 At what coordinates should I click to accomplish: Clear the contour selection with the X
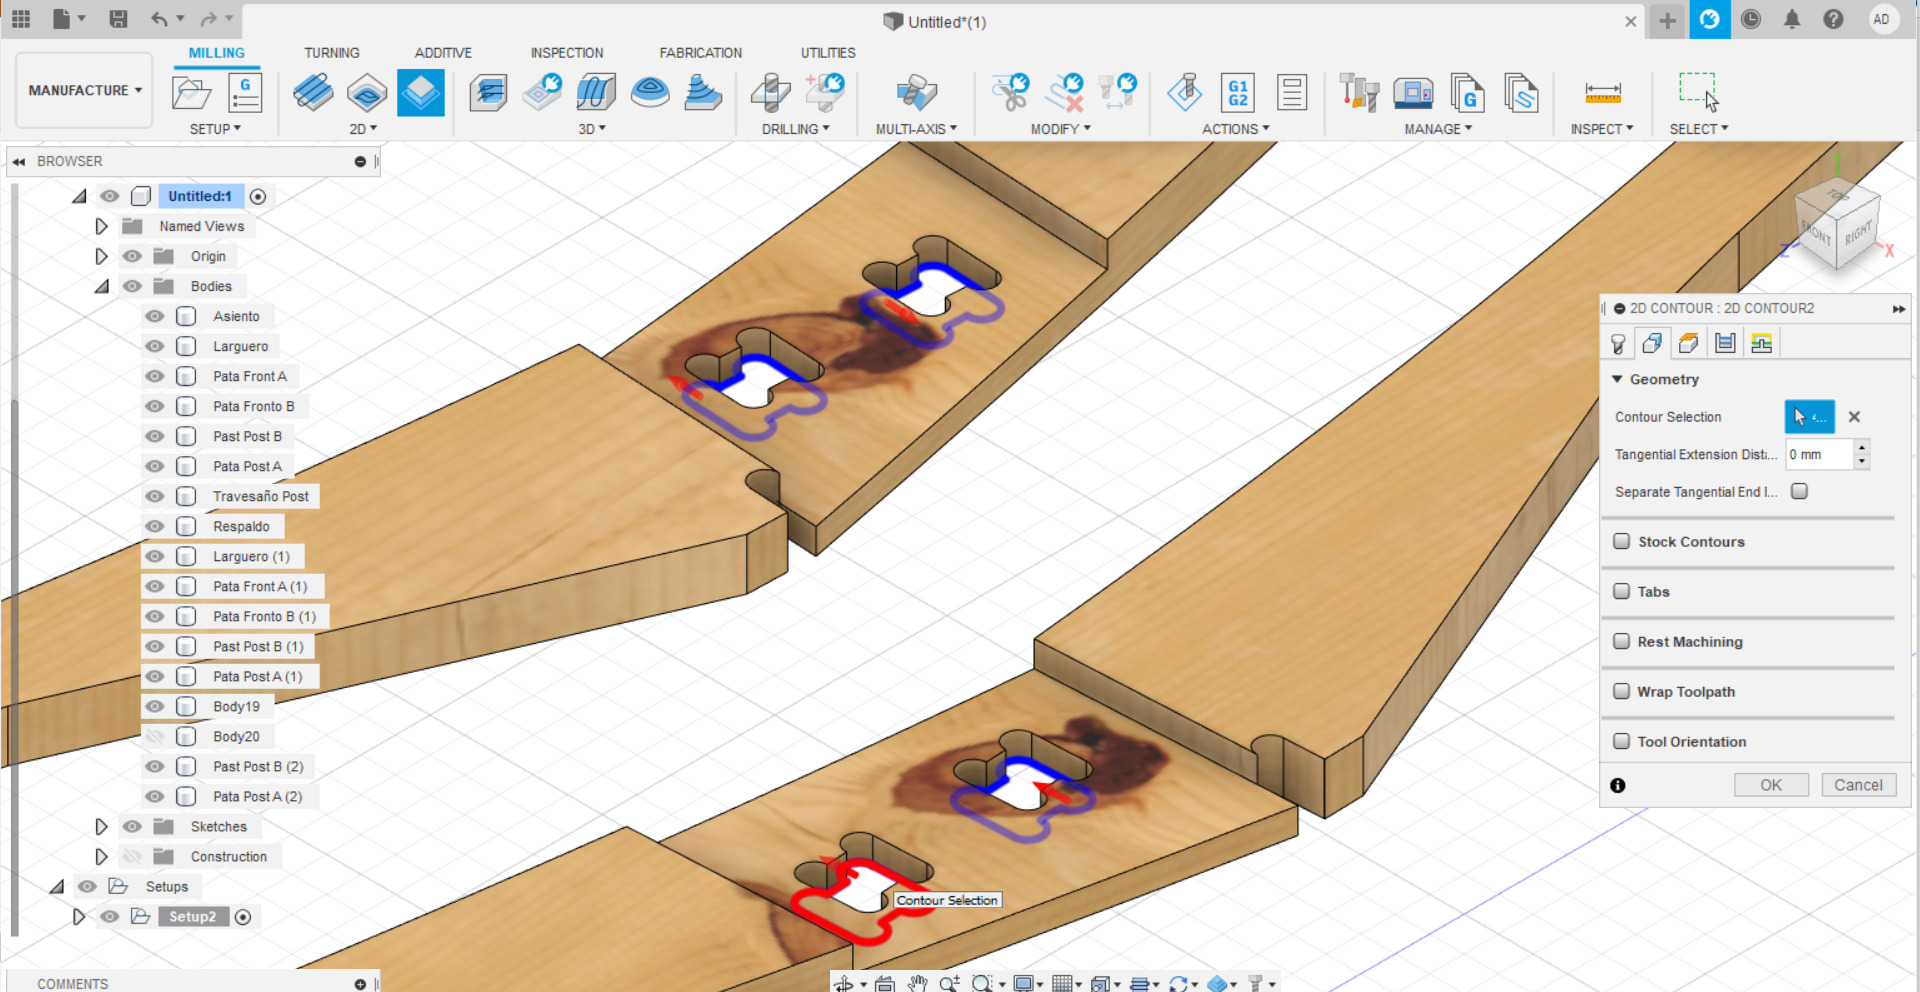[1854, 417]
